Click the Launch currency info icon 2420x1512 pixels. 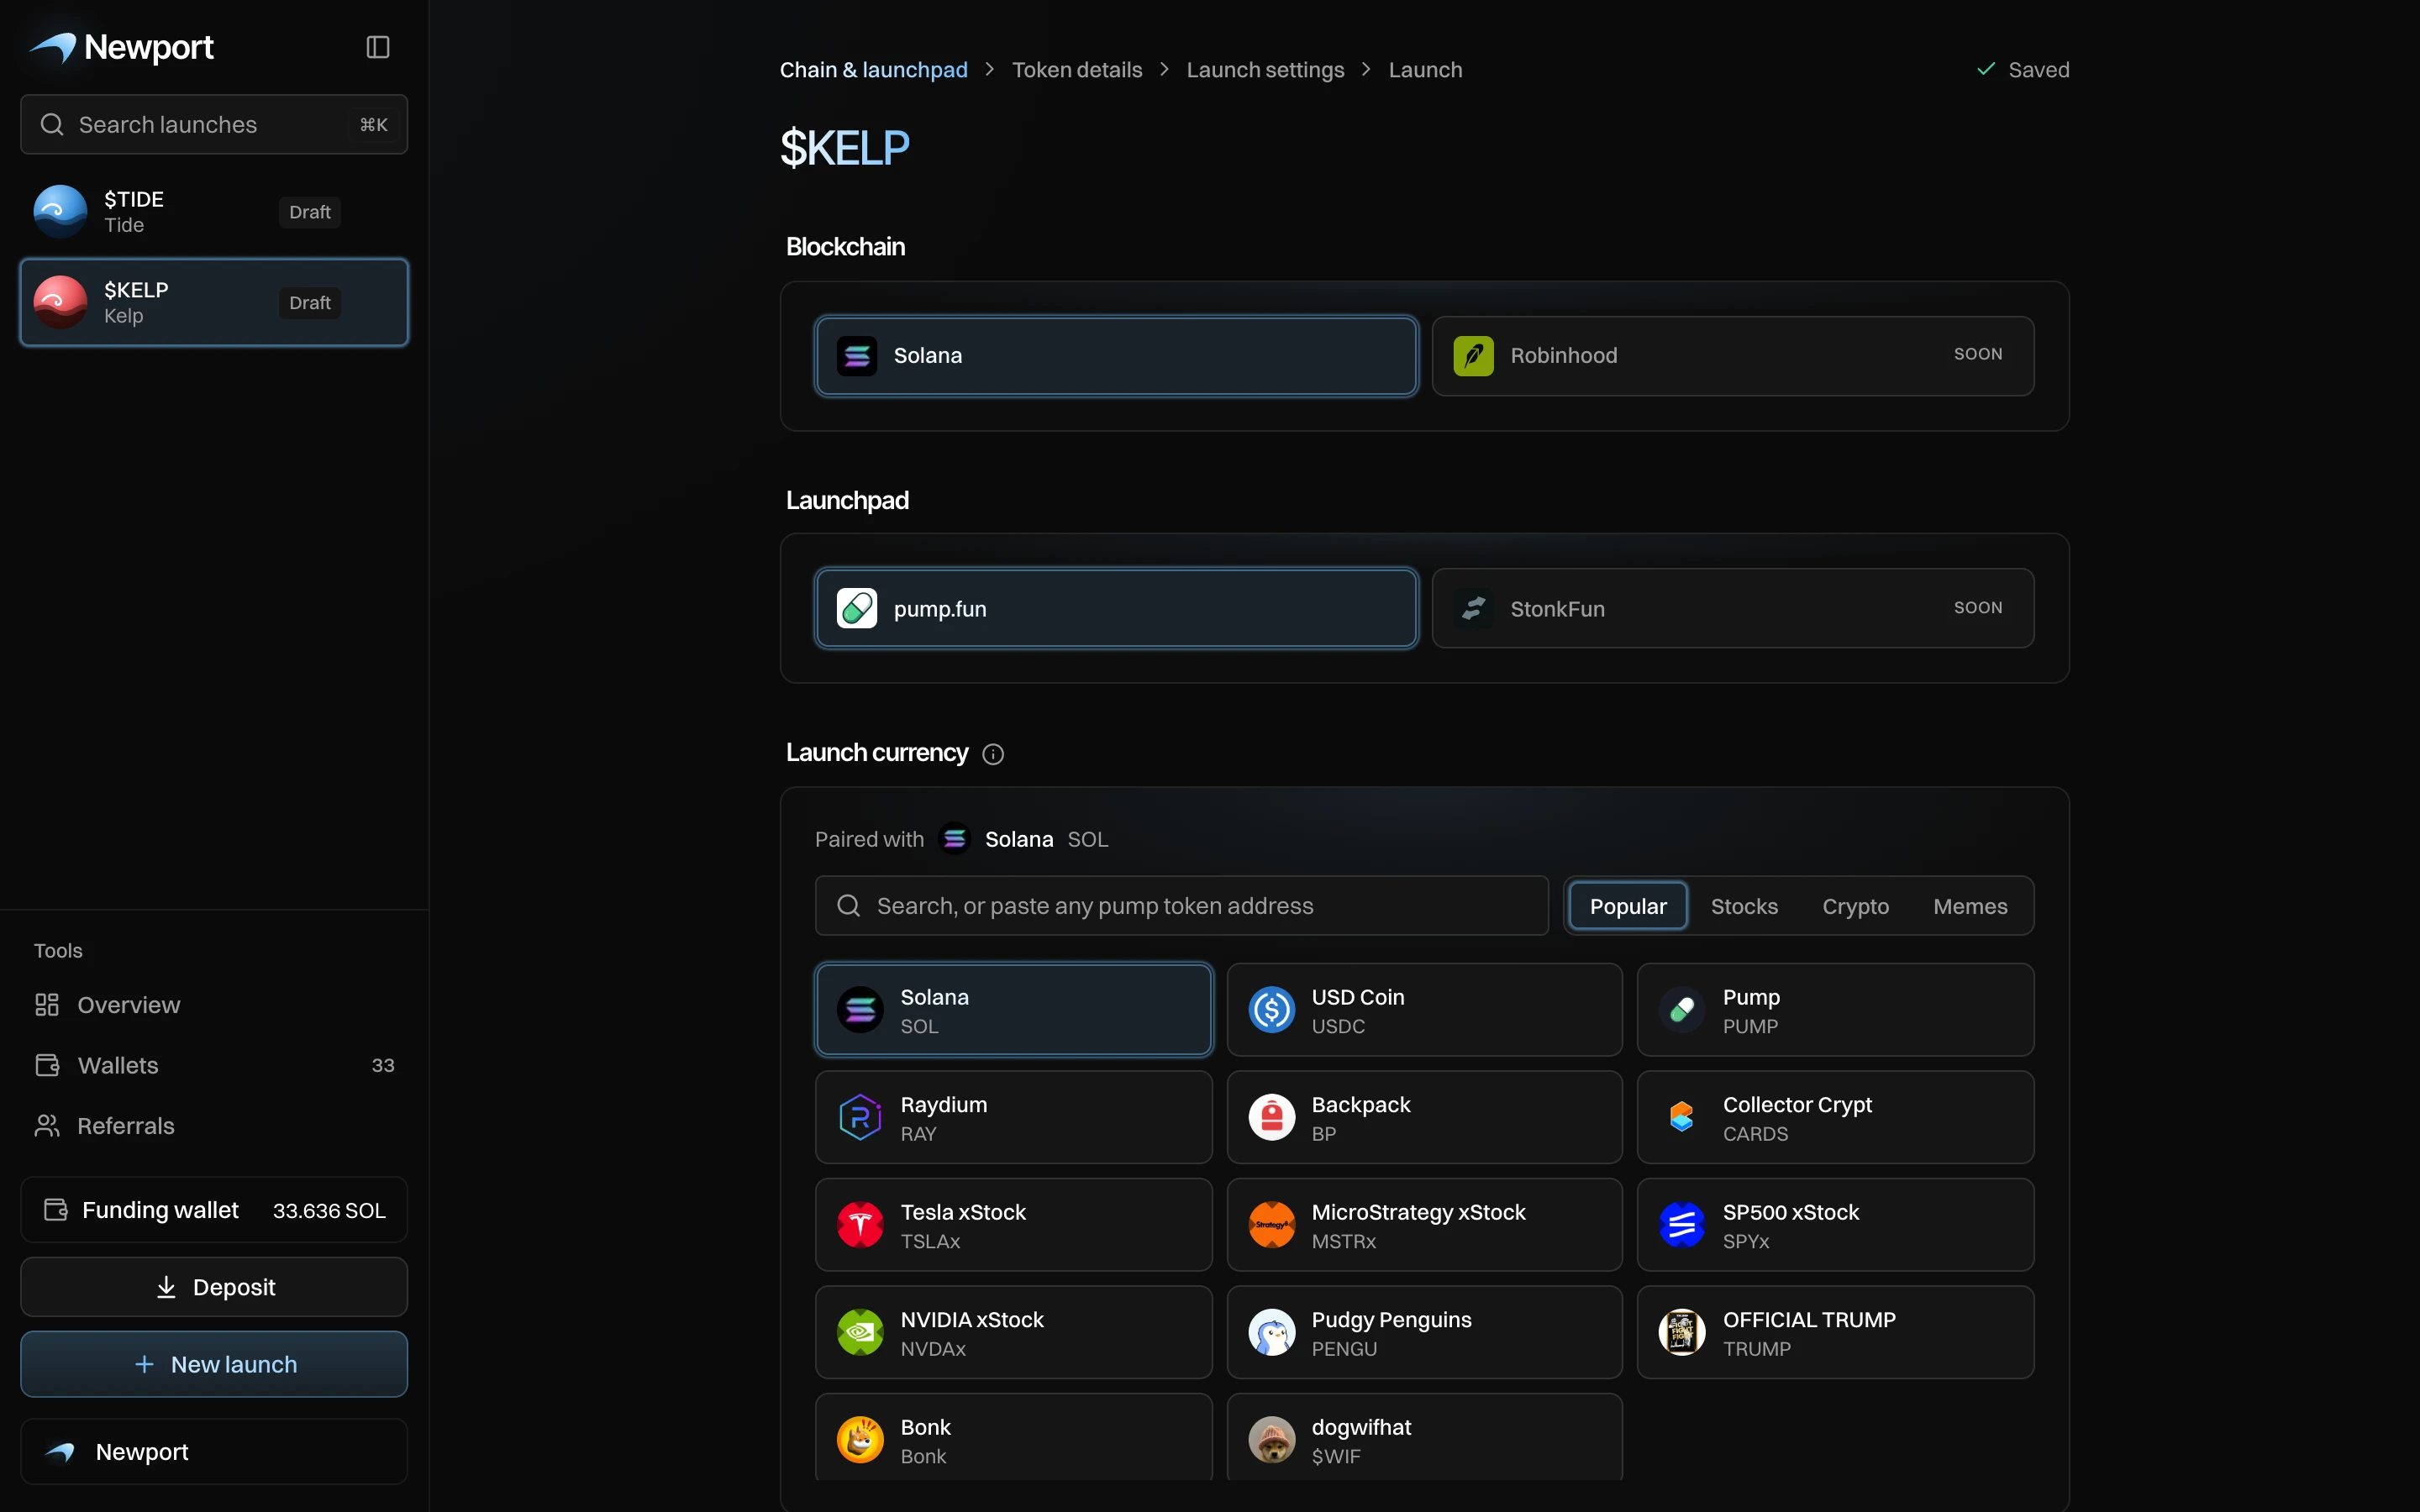992,754
